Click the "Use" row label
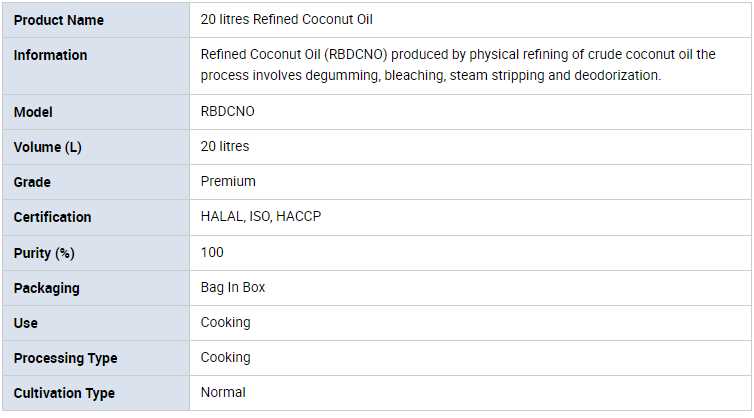 pos(25,323)
